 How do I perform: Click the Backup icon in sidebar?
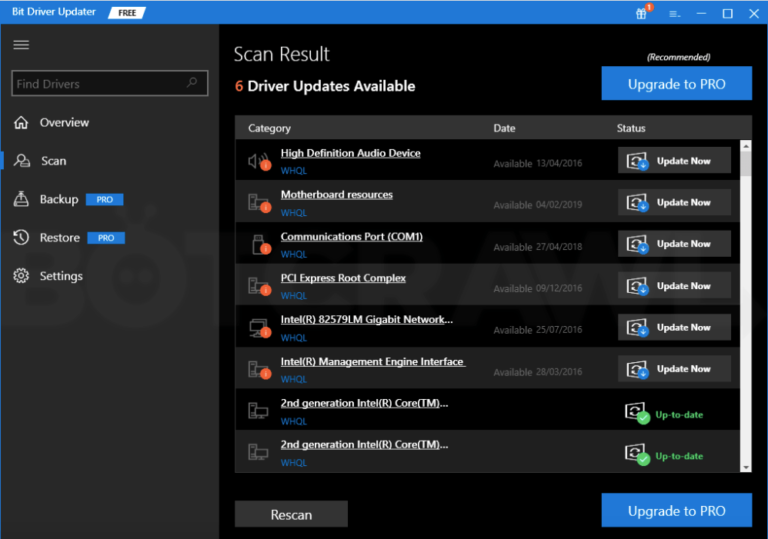[21, 199]
